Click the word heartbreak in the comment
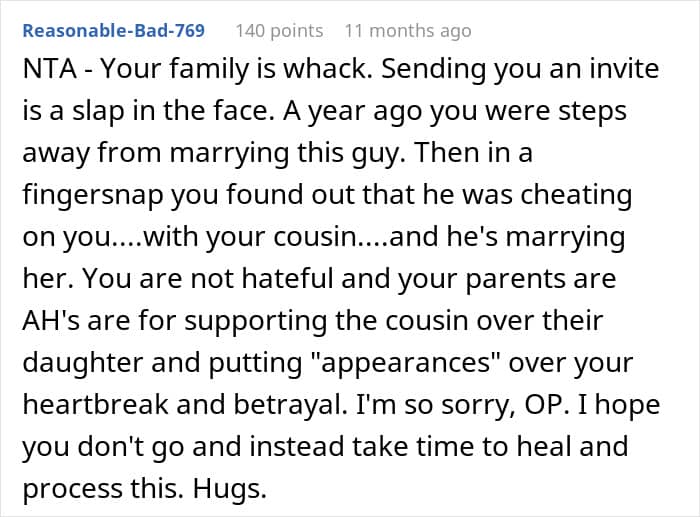Screen dimensions: 700x517 pos(96,405)
